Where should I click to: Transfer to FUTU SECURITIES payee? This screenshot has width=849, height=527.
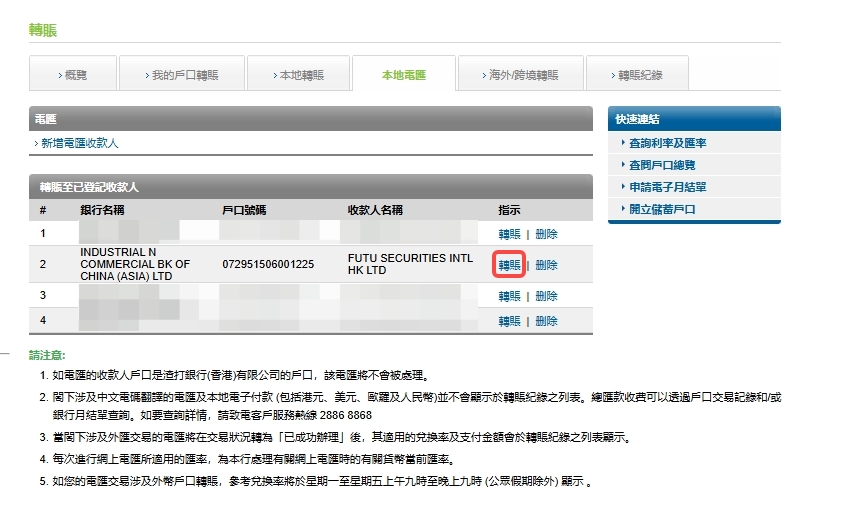pos(509,265)
